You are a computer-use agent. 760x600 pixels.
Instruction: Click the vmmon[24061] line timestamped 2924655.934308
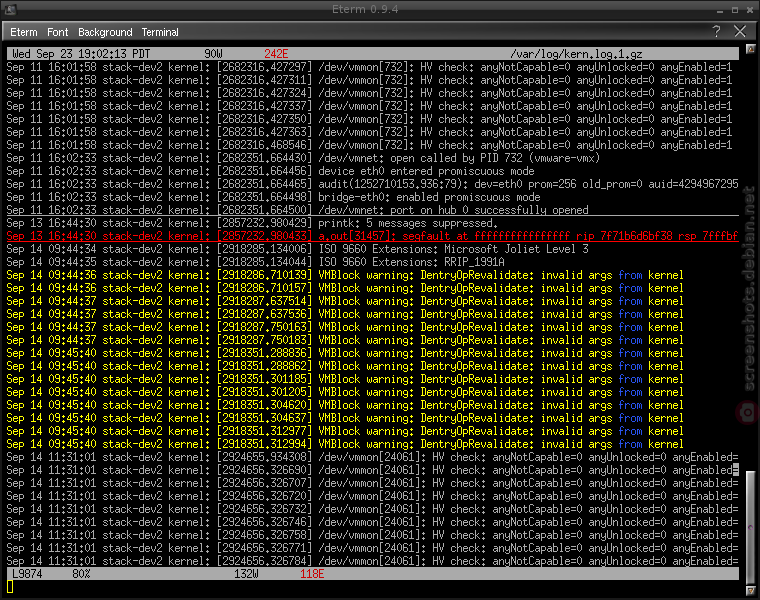(x=372, y=457)
